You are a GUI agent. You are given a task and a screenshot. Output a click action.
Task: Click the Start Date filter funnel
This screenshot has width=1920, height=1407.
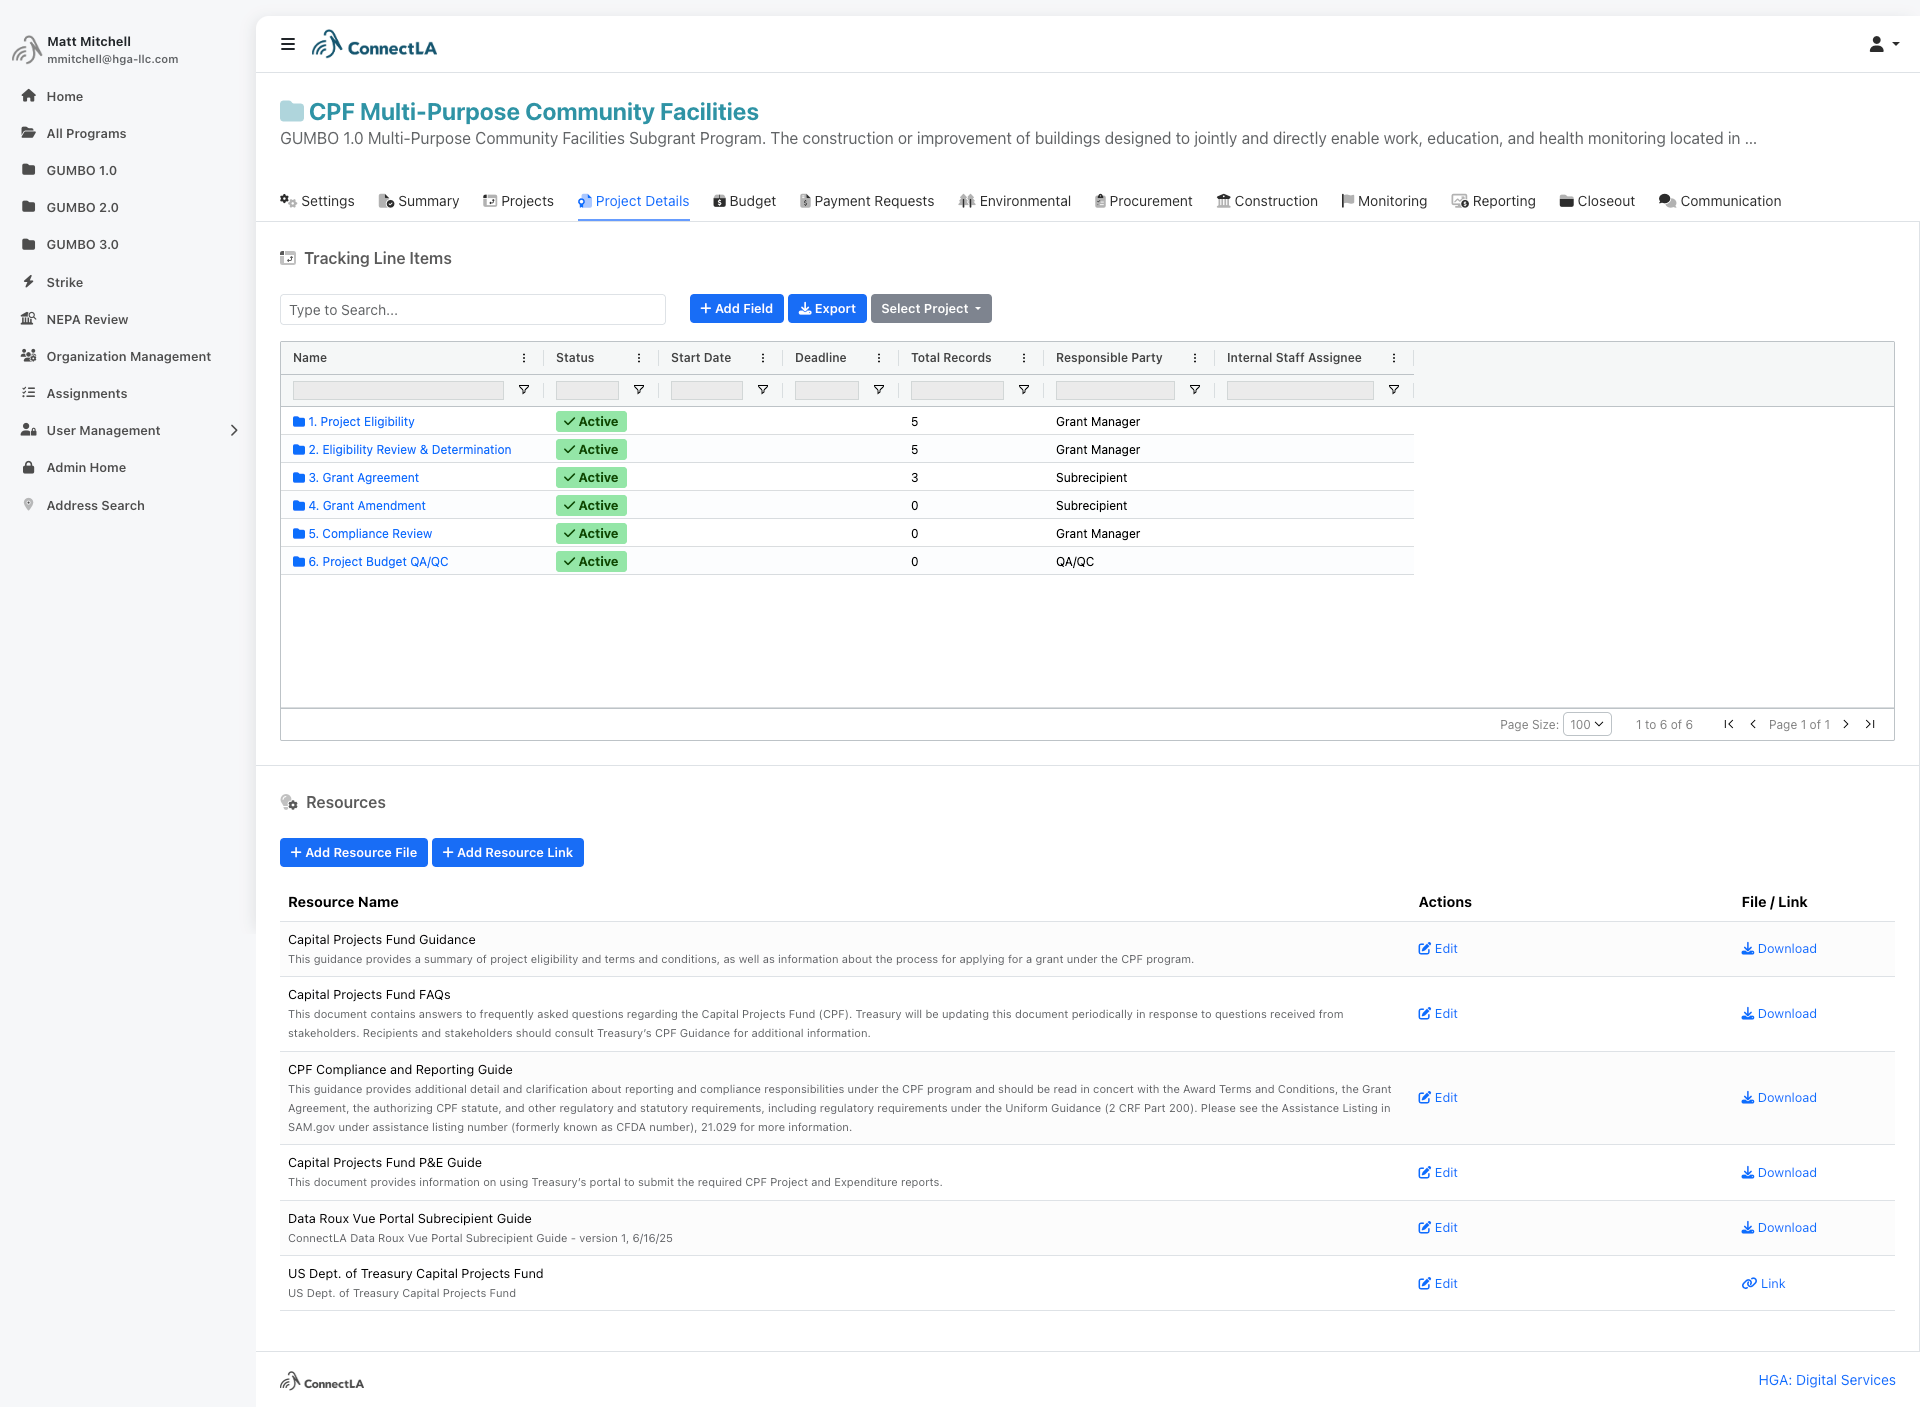[763, 390]
